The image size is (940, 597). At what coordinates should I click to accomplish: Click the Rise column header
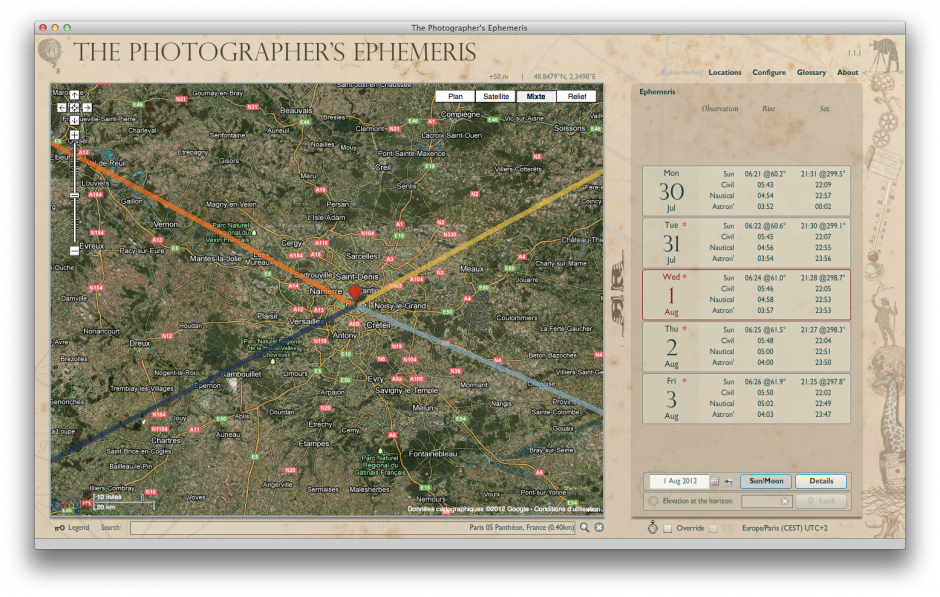[769, 108]
